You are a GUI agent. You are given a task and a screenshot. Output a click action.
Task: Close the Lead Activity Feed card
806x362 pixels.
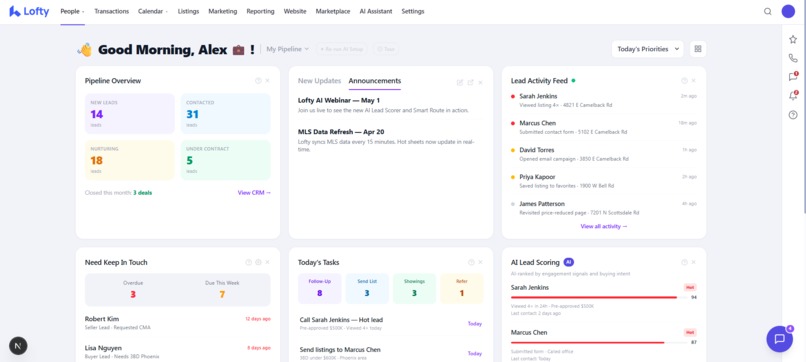coord(693,81)
